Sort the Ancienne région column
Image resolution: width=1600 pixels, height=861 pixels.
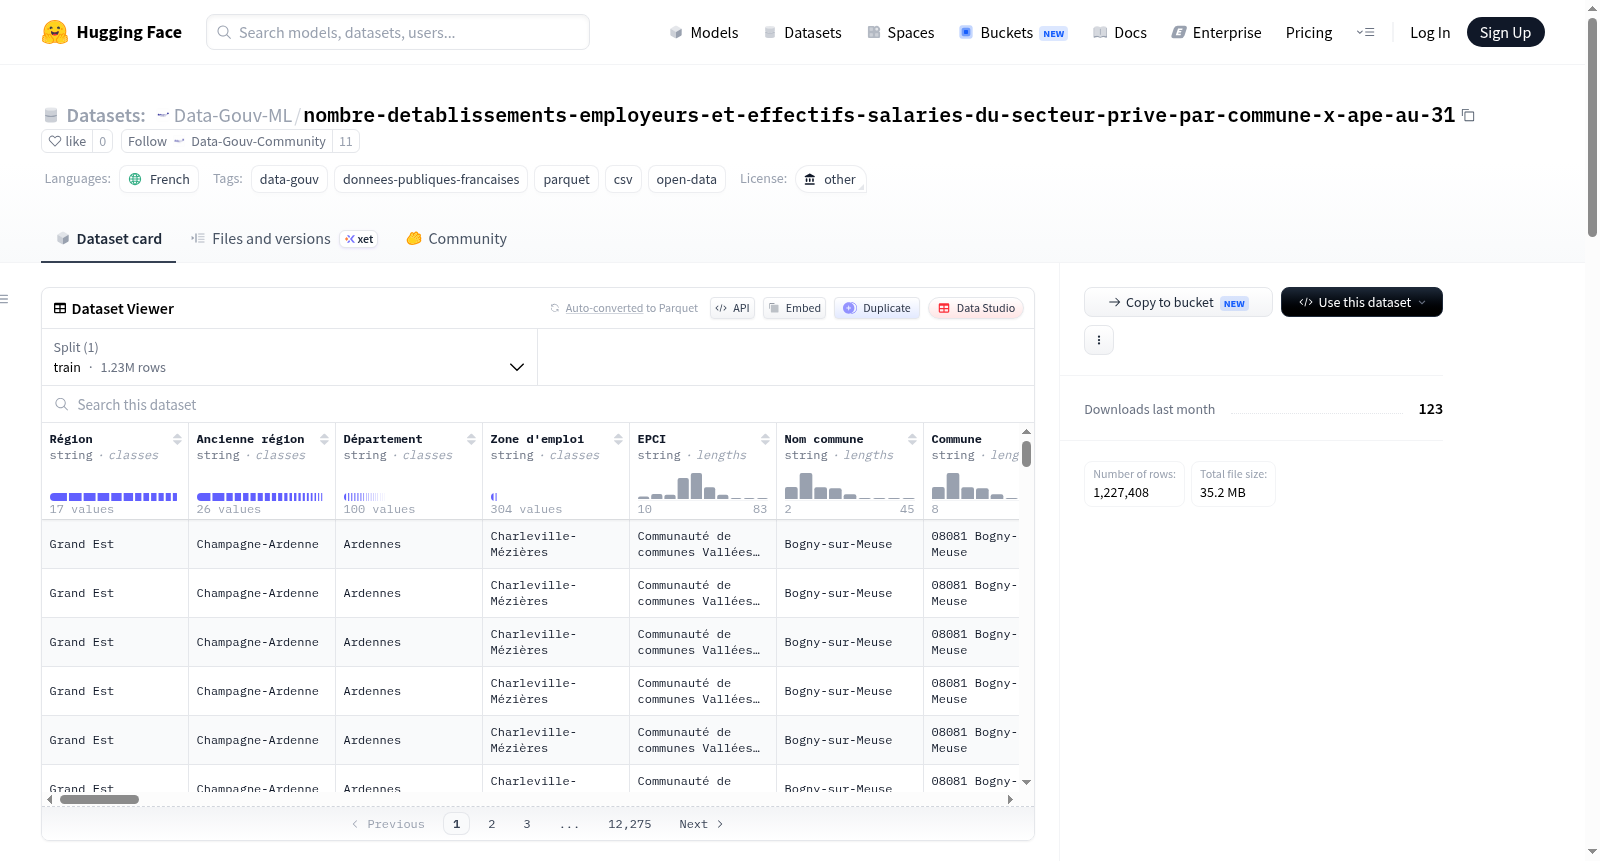tap(324, 439)
